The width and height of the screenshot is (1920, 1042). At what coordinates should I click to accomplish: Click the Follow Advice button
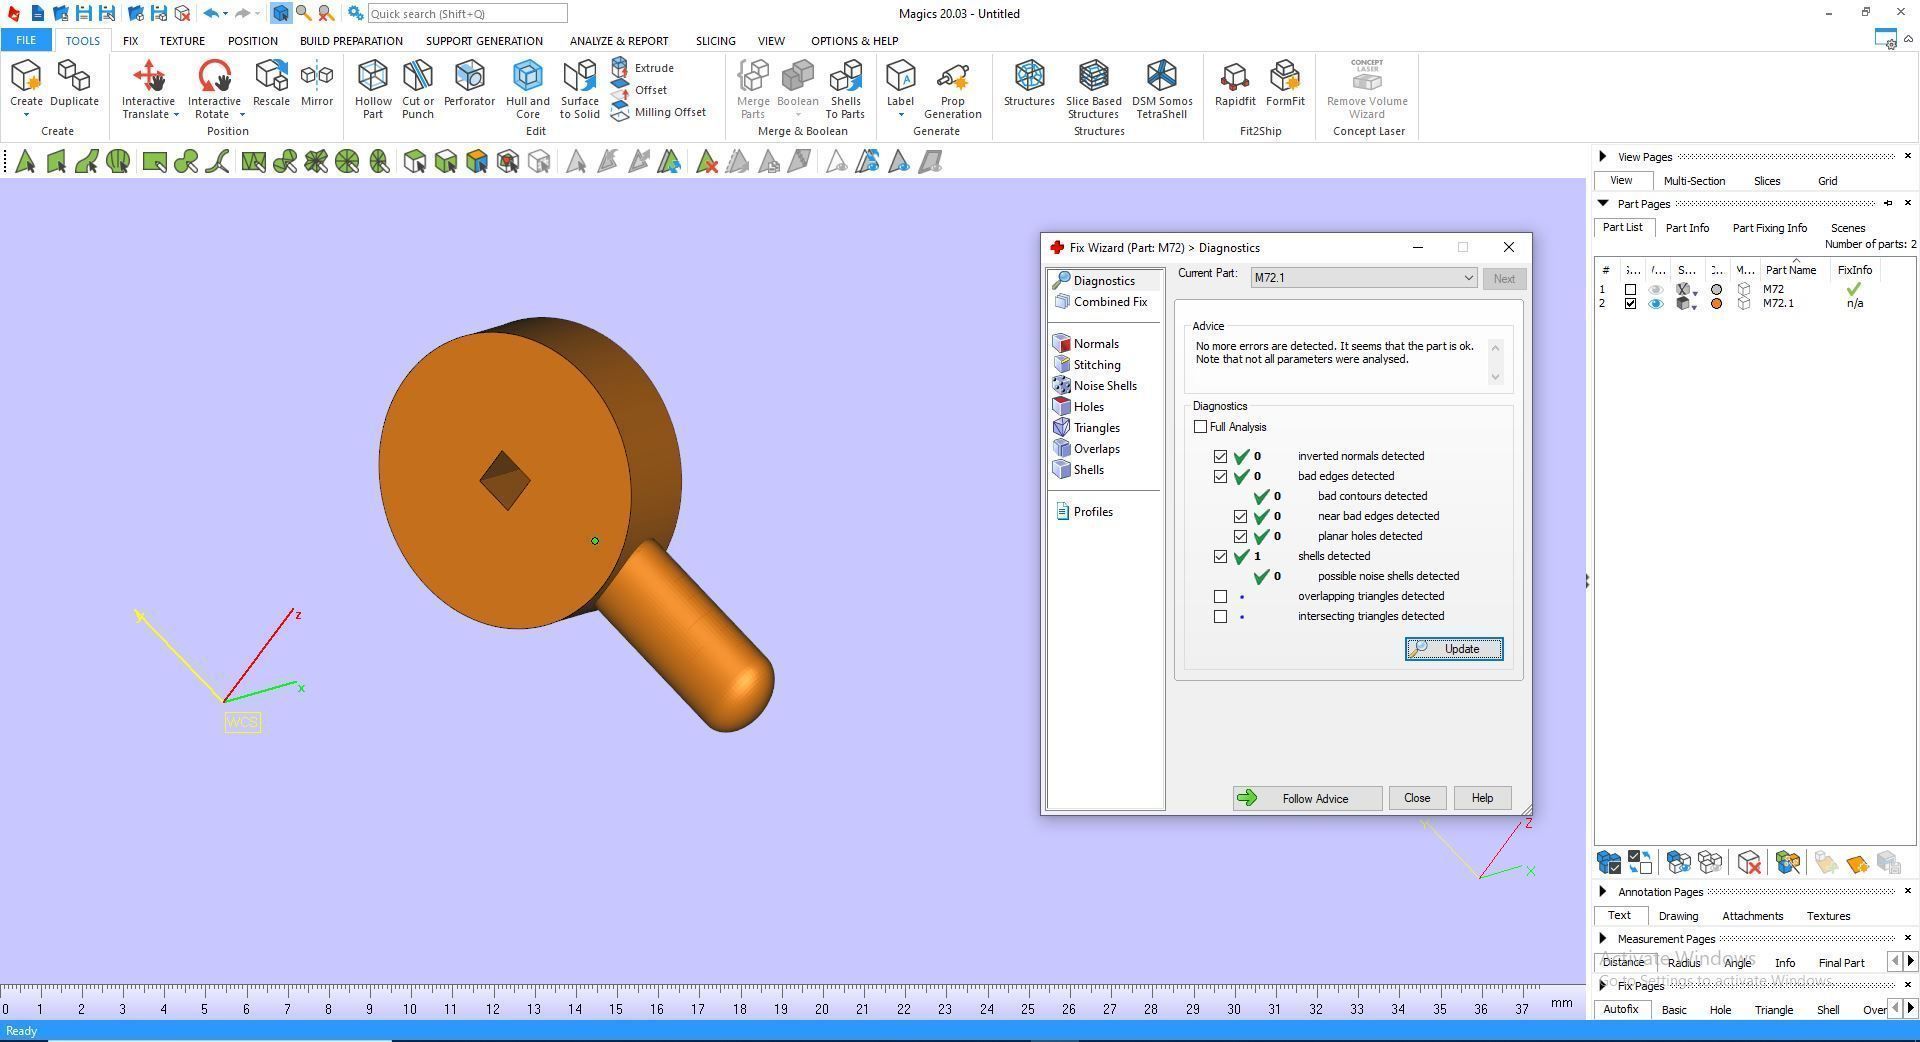(1307, 798)
